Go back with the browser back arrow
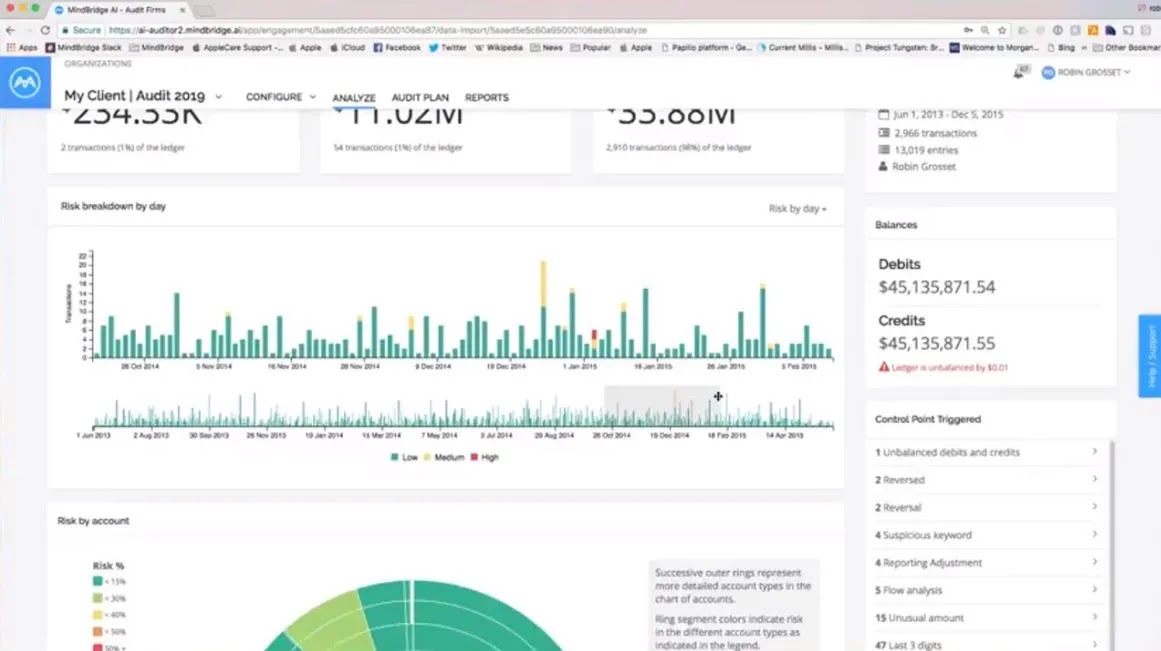 [x=10, y=30]
